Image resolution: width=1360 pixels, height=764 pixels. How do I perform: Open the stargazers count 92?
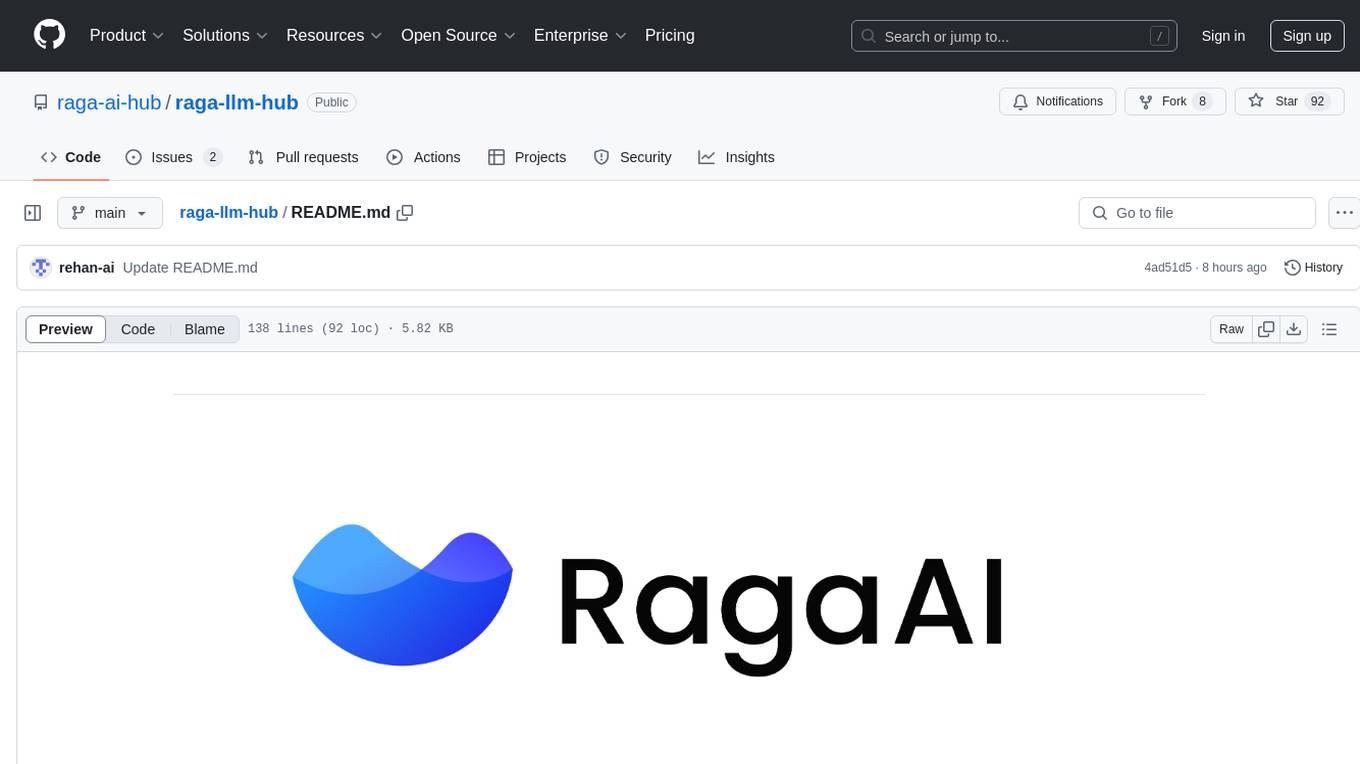[x=1317, y=102]
